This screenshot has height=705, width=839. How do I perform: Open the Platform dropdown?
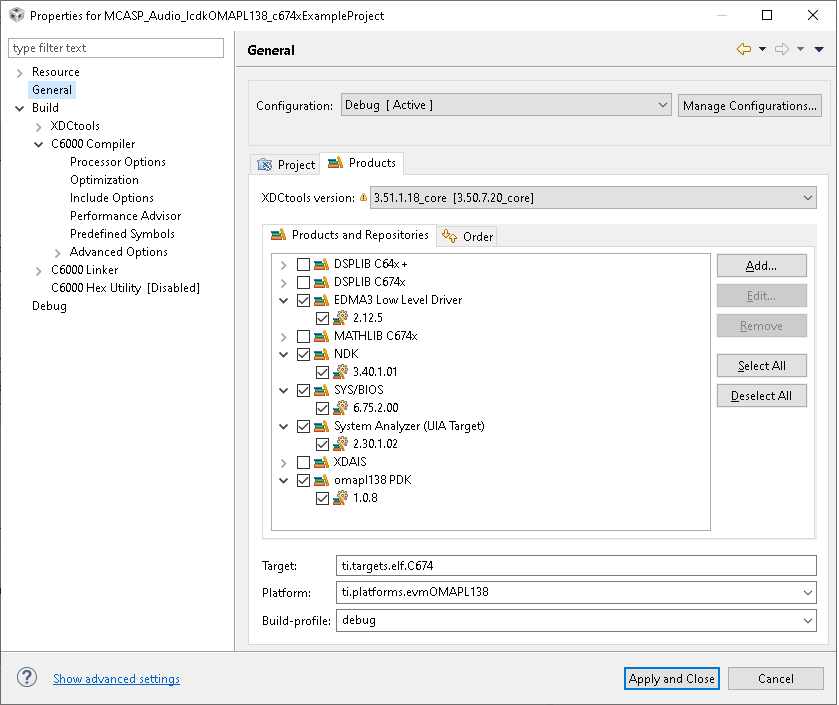576,592
